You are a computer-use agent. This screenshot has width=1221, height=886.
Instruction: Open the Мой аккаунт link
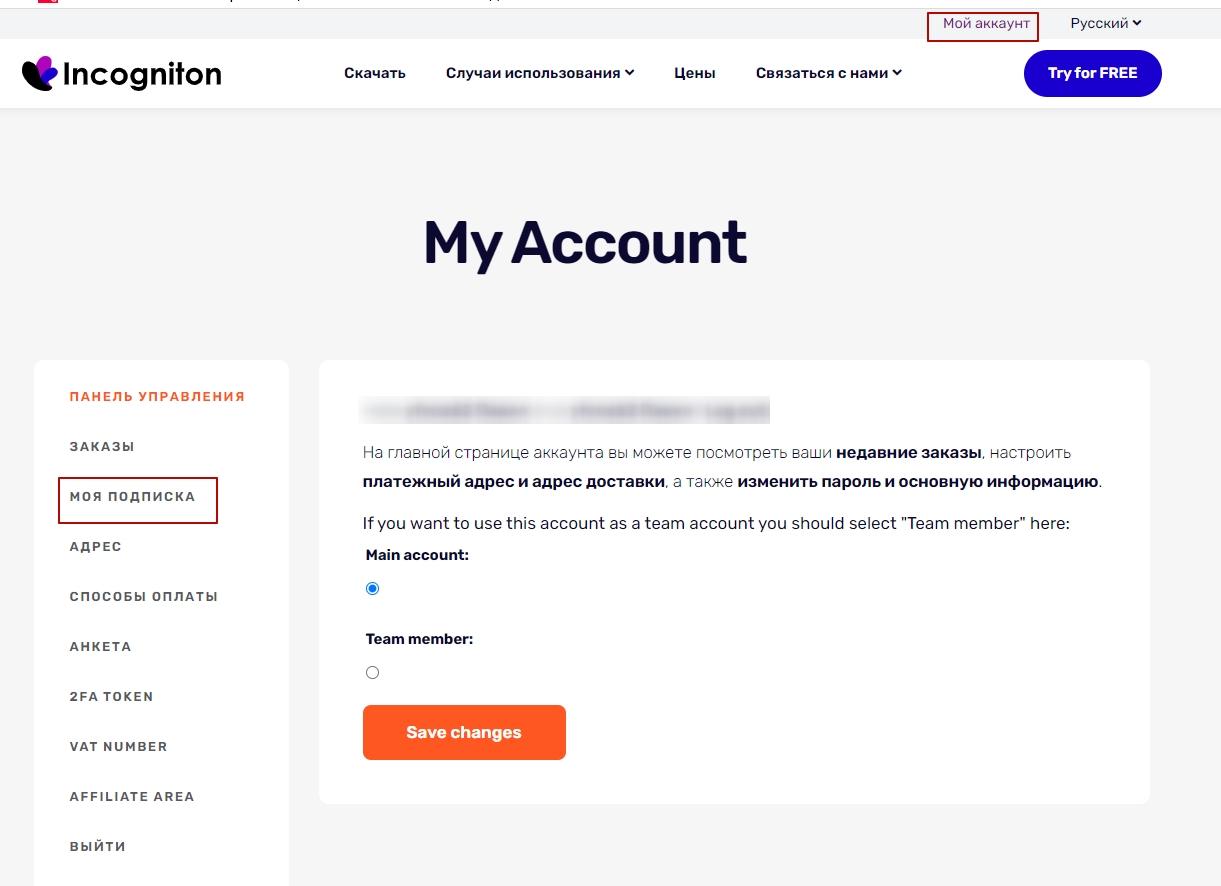click(986, 23)
